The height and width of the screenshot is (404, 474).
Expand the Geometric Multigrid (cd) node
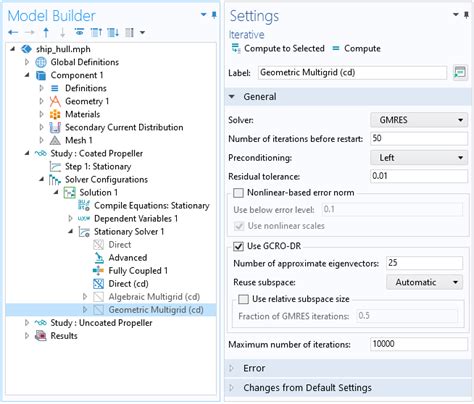click(x=85, y=310)
